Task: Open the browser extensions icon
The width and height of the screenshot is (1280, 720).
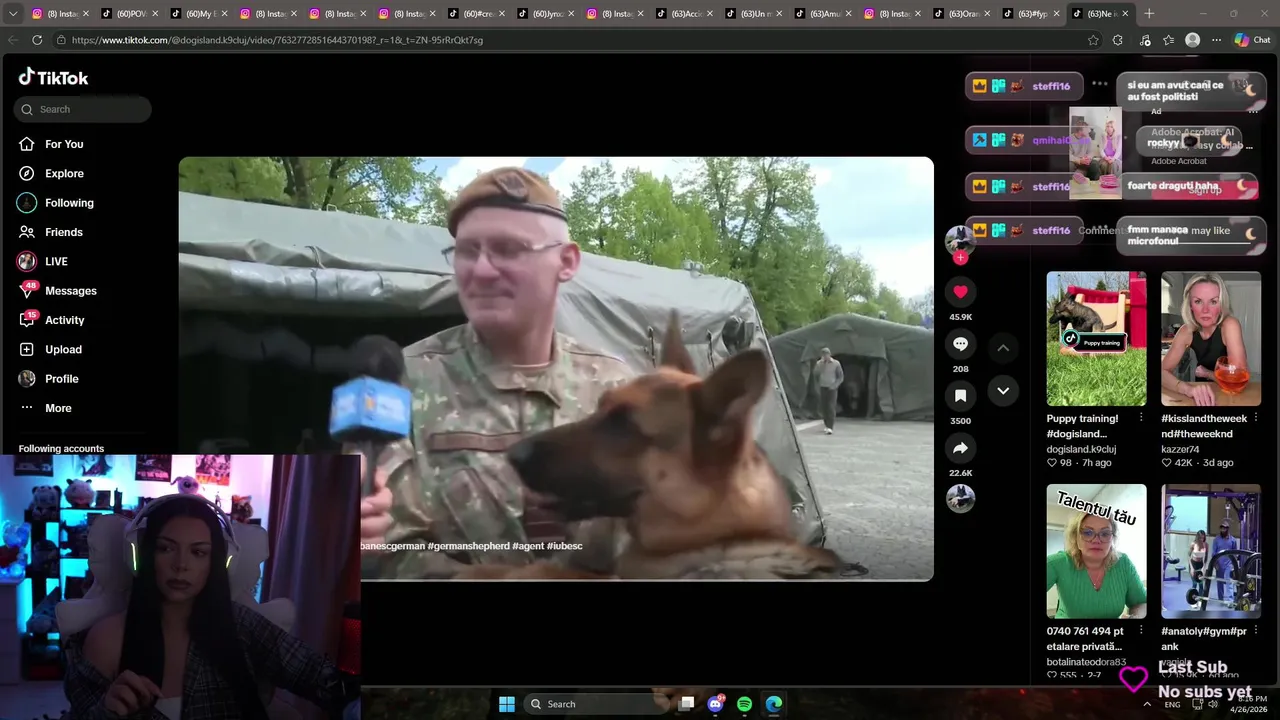Action: pyautogui.click(x=1118, y=40)
